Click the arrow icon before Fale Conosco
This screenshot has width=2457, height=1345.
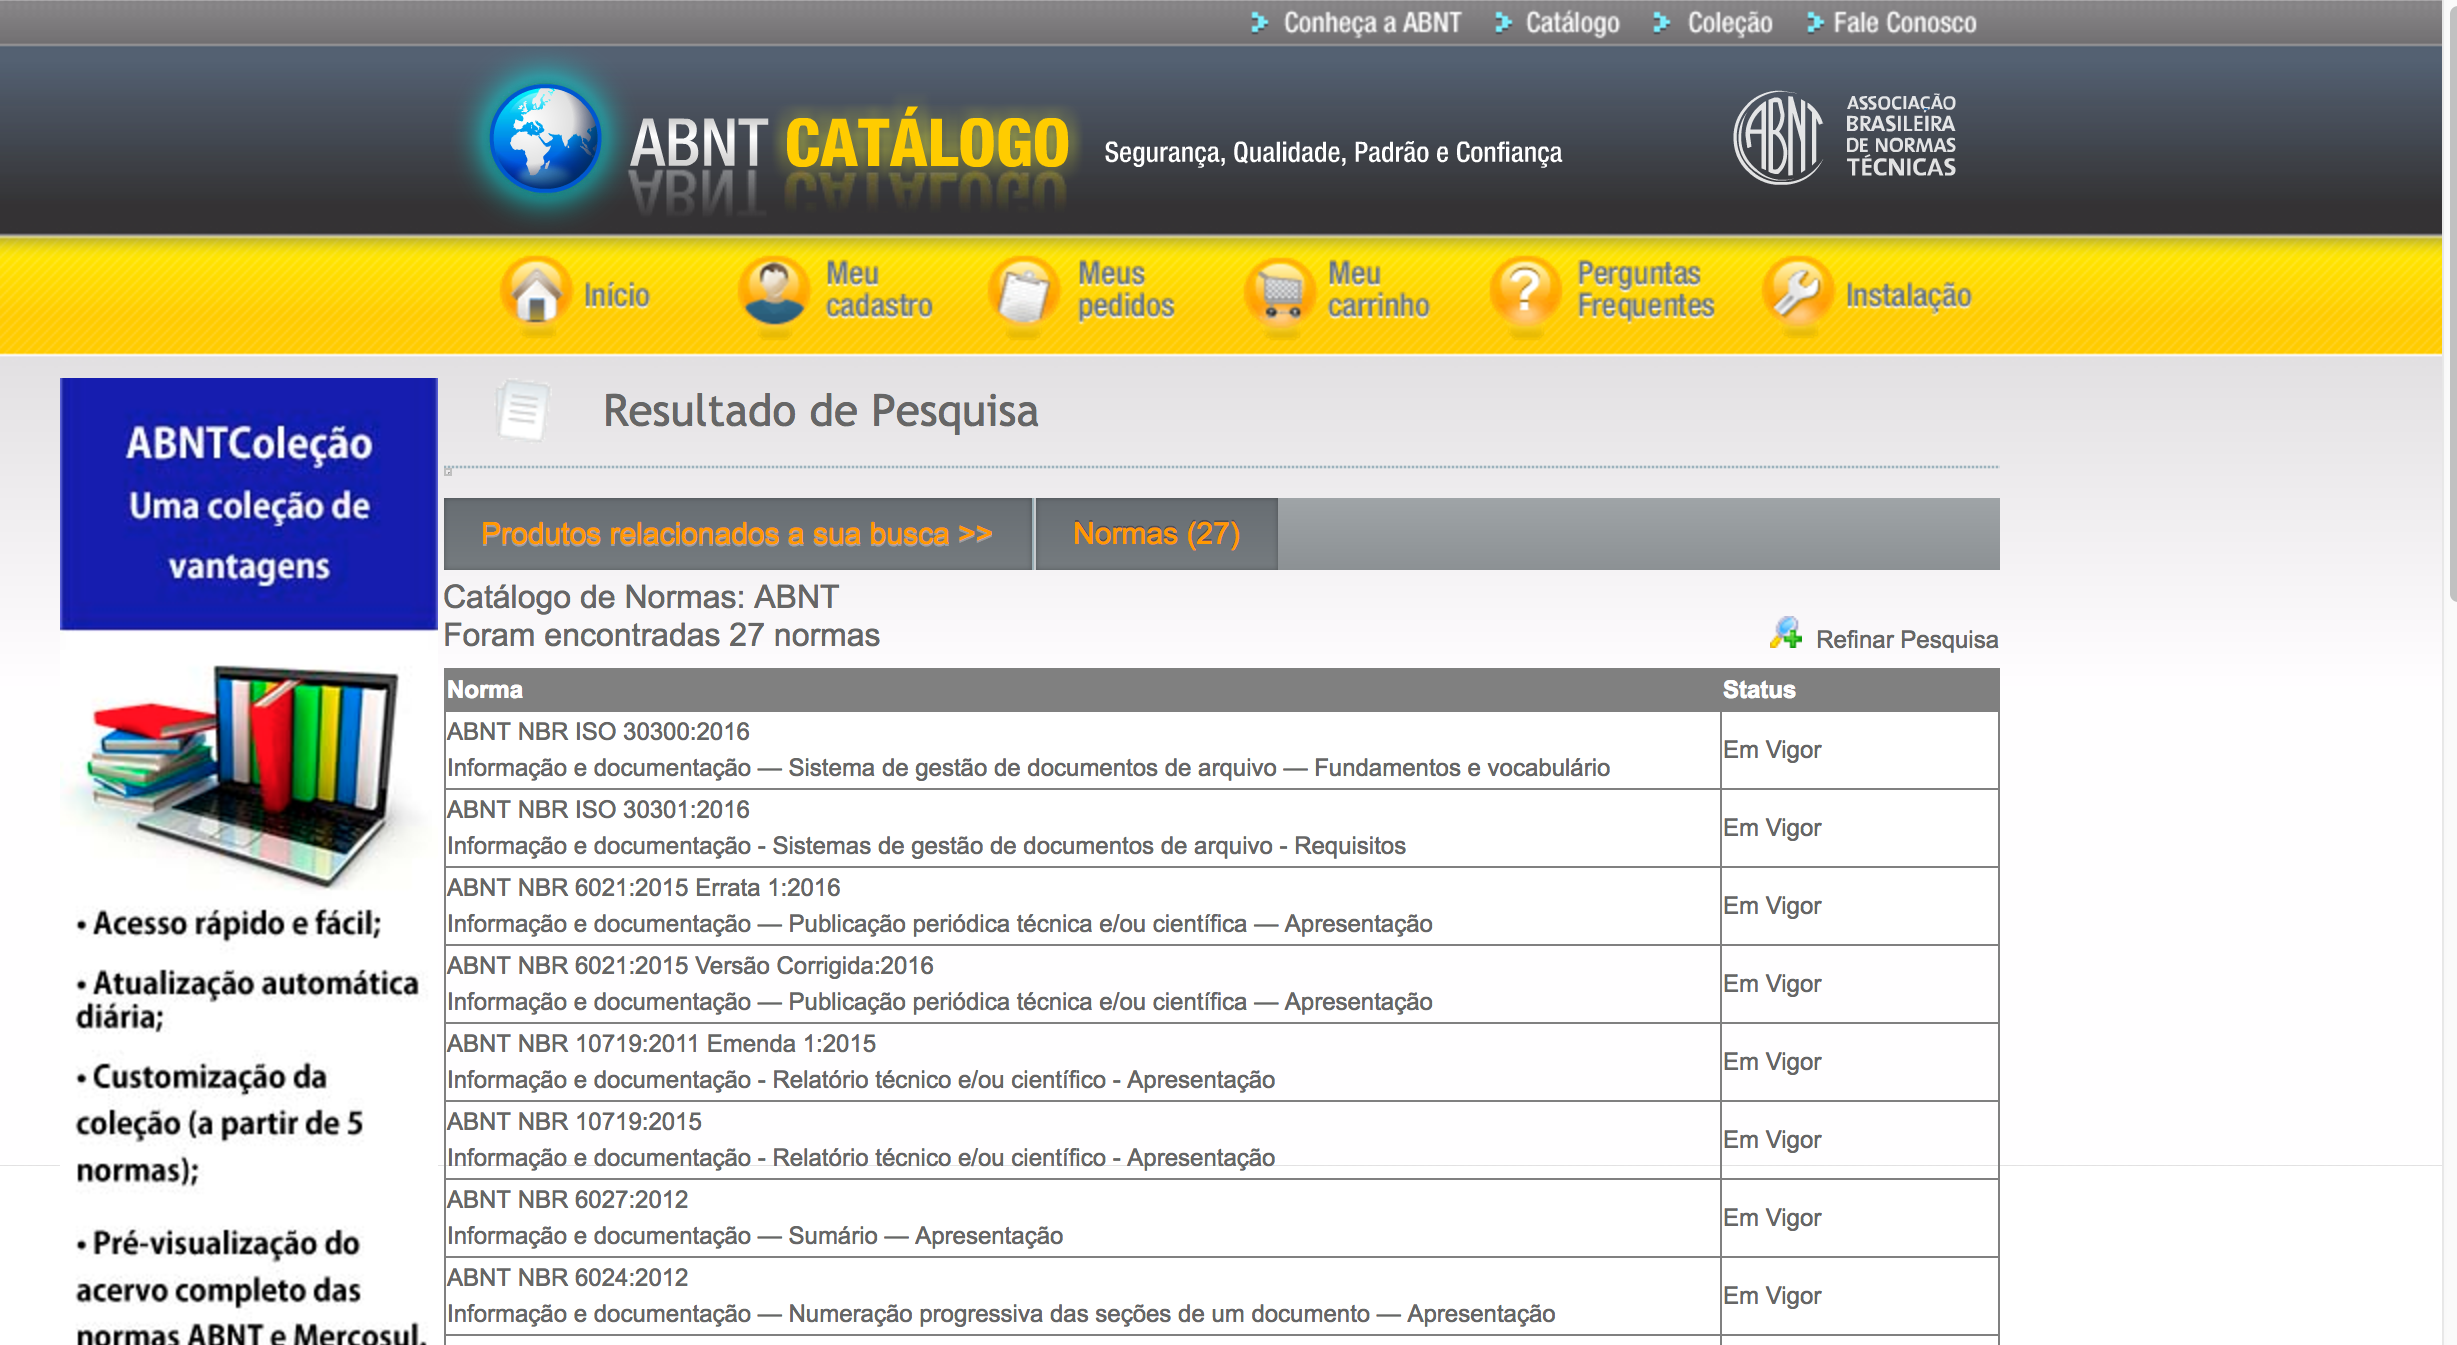1815,22
